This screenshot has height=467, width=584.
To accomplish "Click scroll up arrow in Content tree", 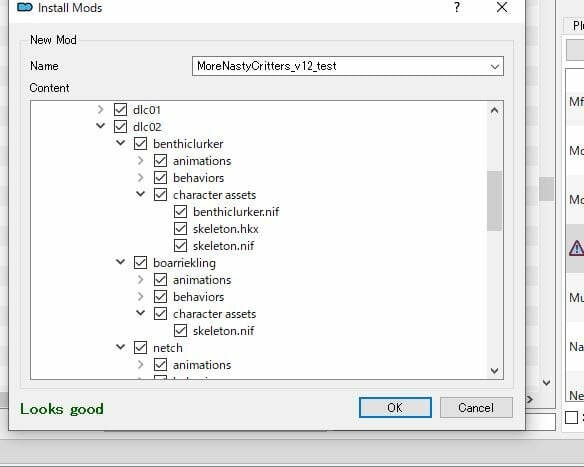I will pos(495,110).
